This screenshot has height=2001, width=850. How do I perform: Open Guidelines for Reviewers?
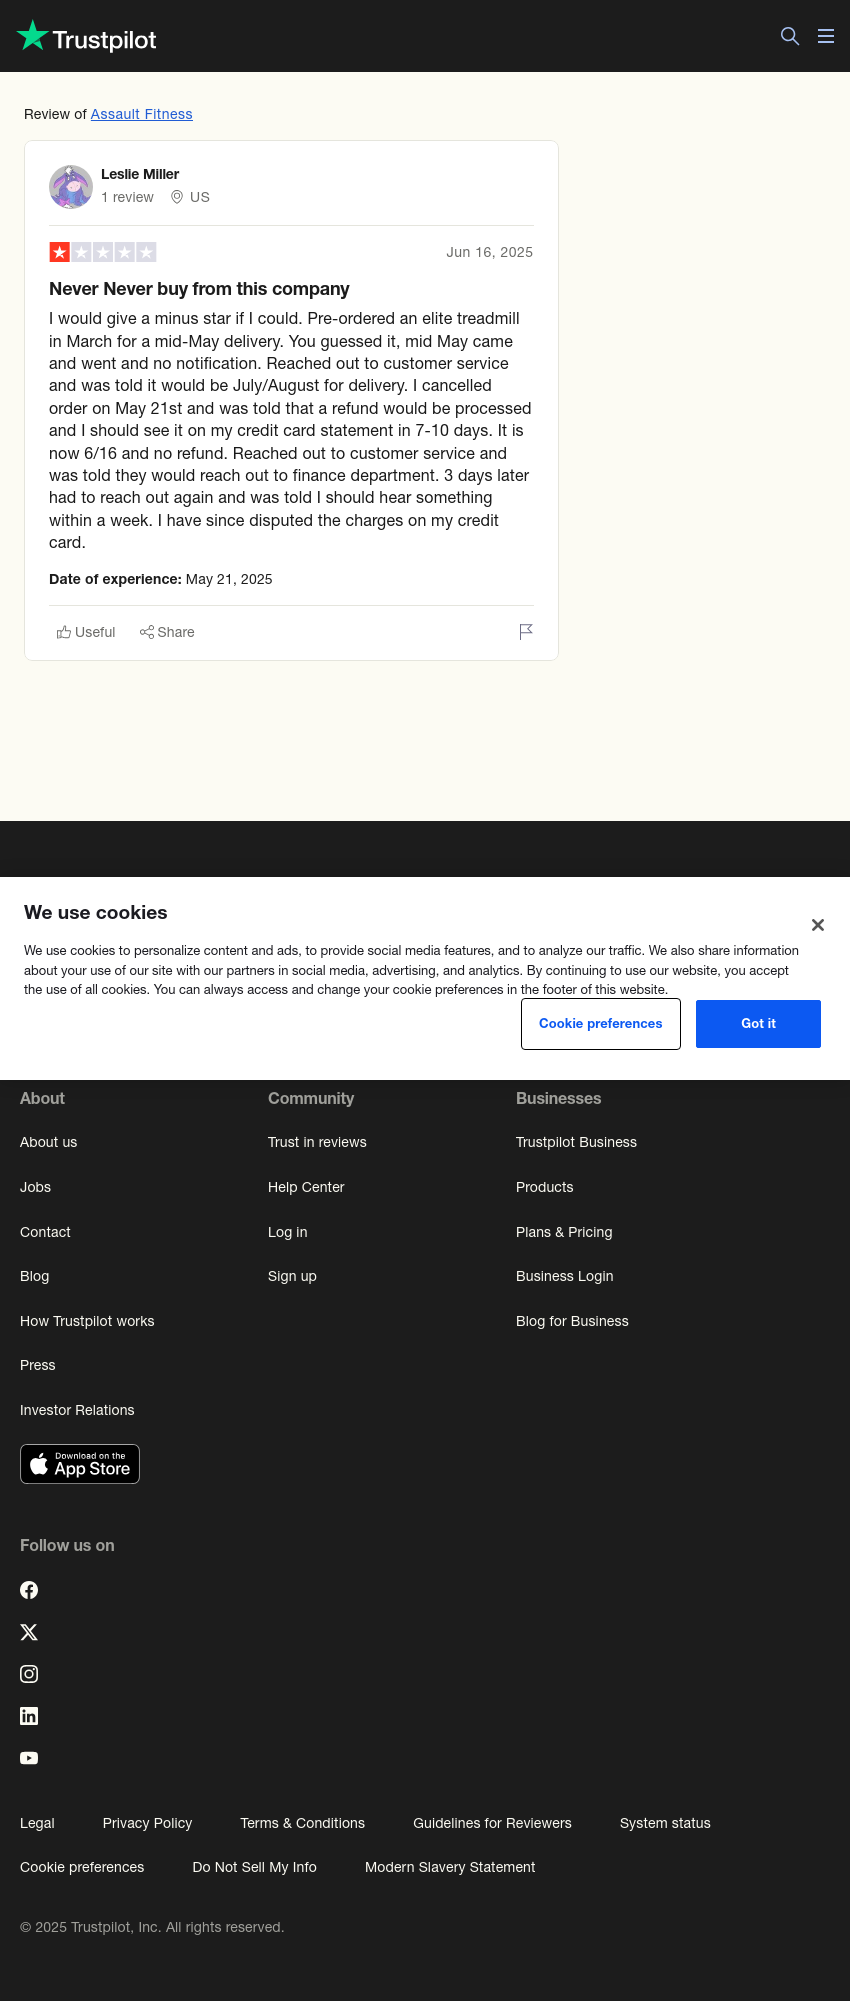(x=492, y=1823)
